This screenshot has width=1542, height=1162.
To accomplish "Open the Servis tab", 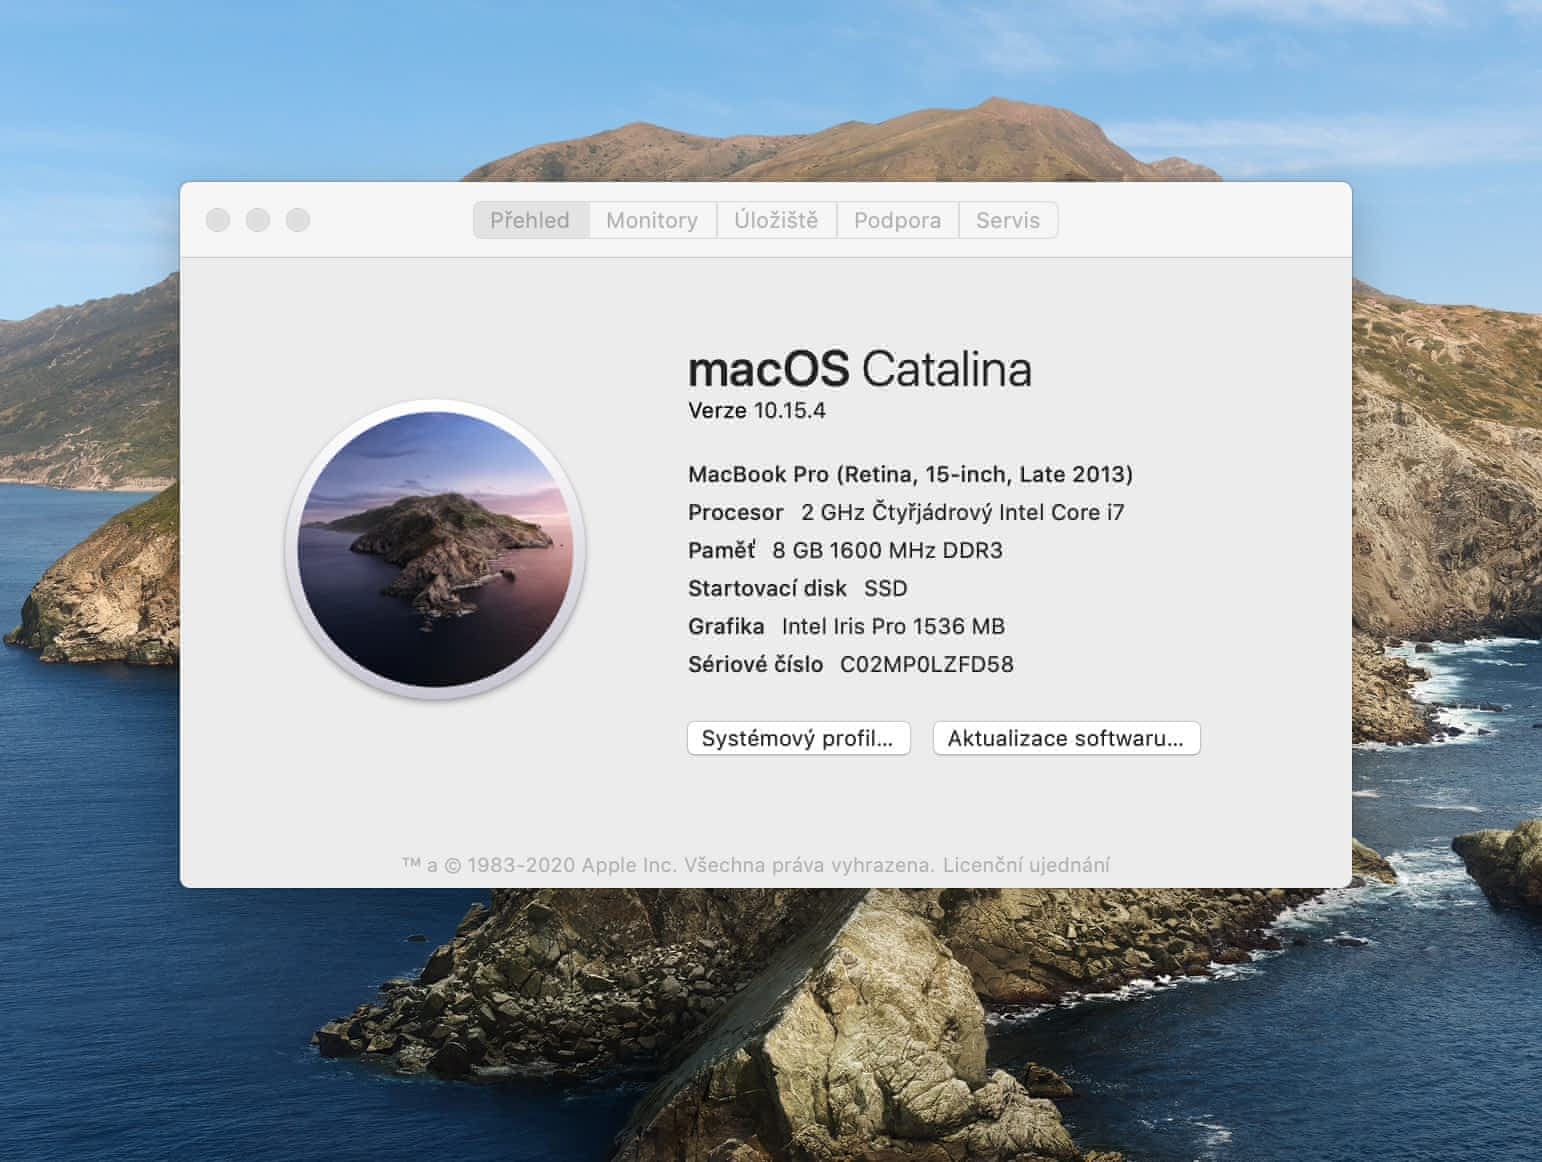I will click(x=1008, y=220).
